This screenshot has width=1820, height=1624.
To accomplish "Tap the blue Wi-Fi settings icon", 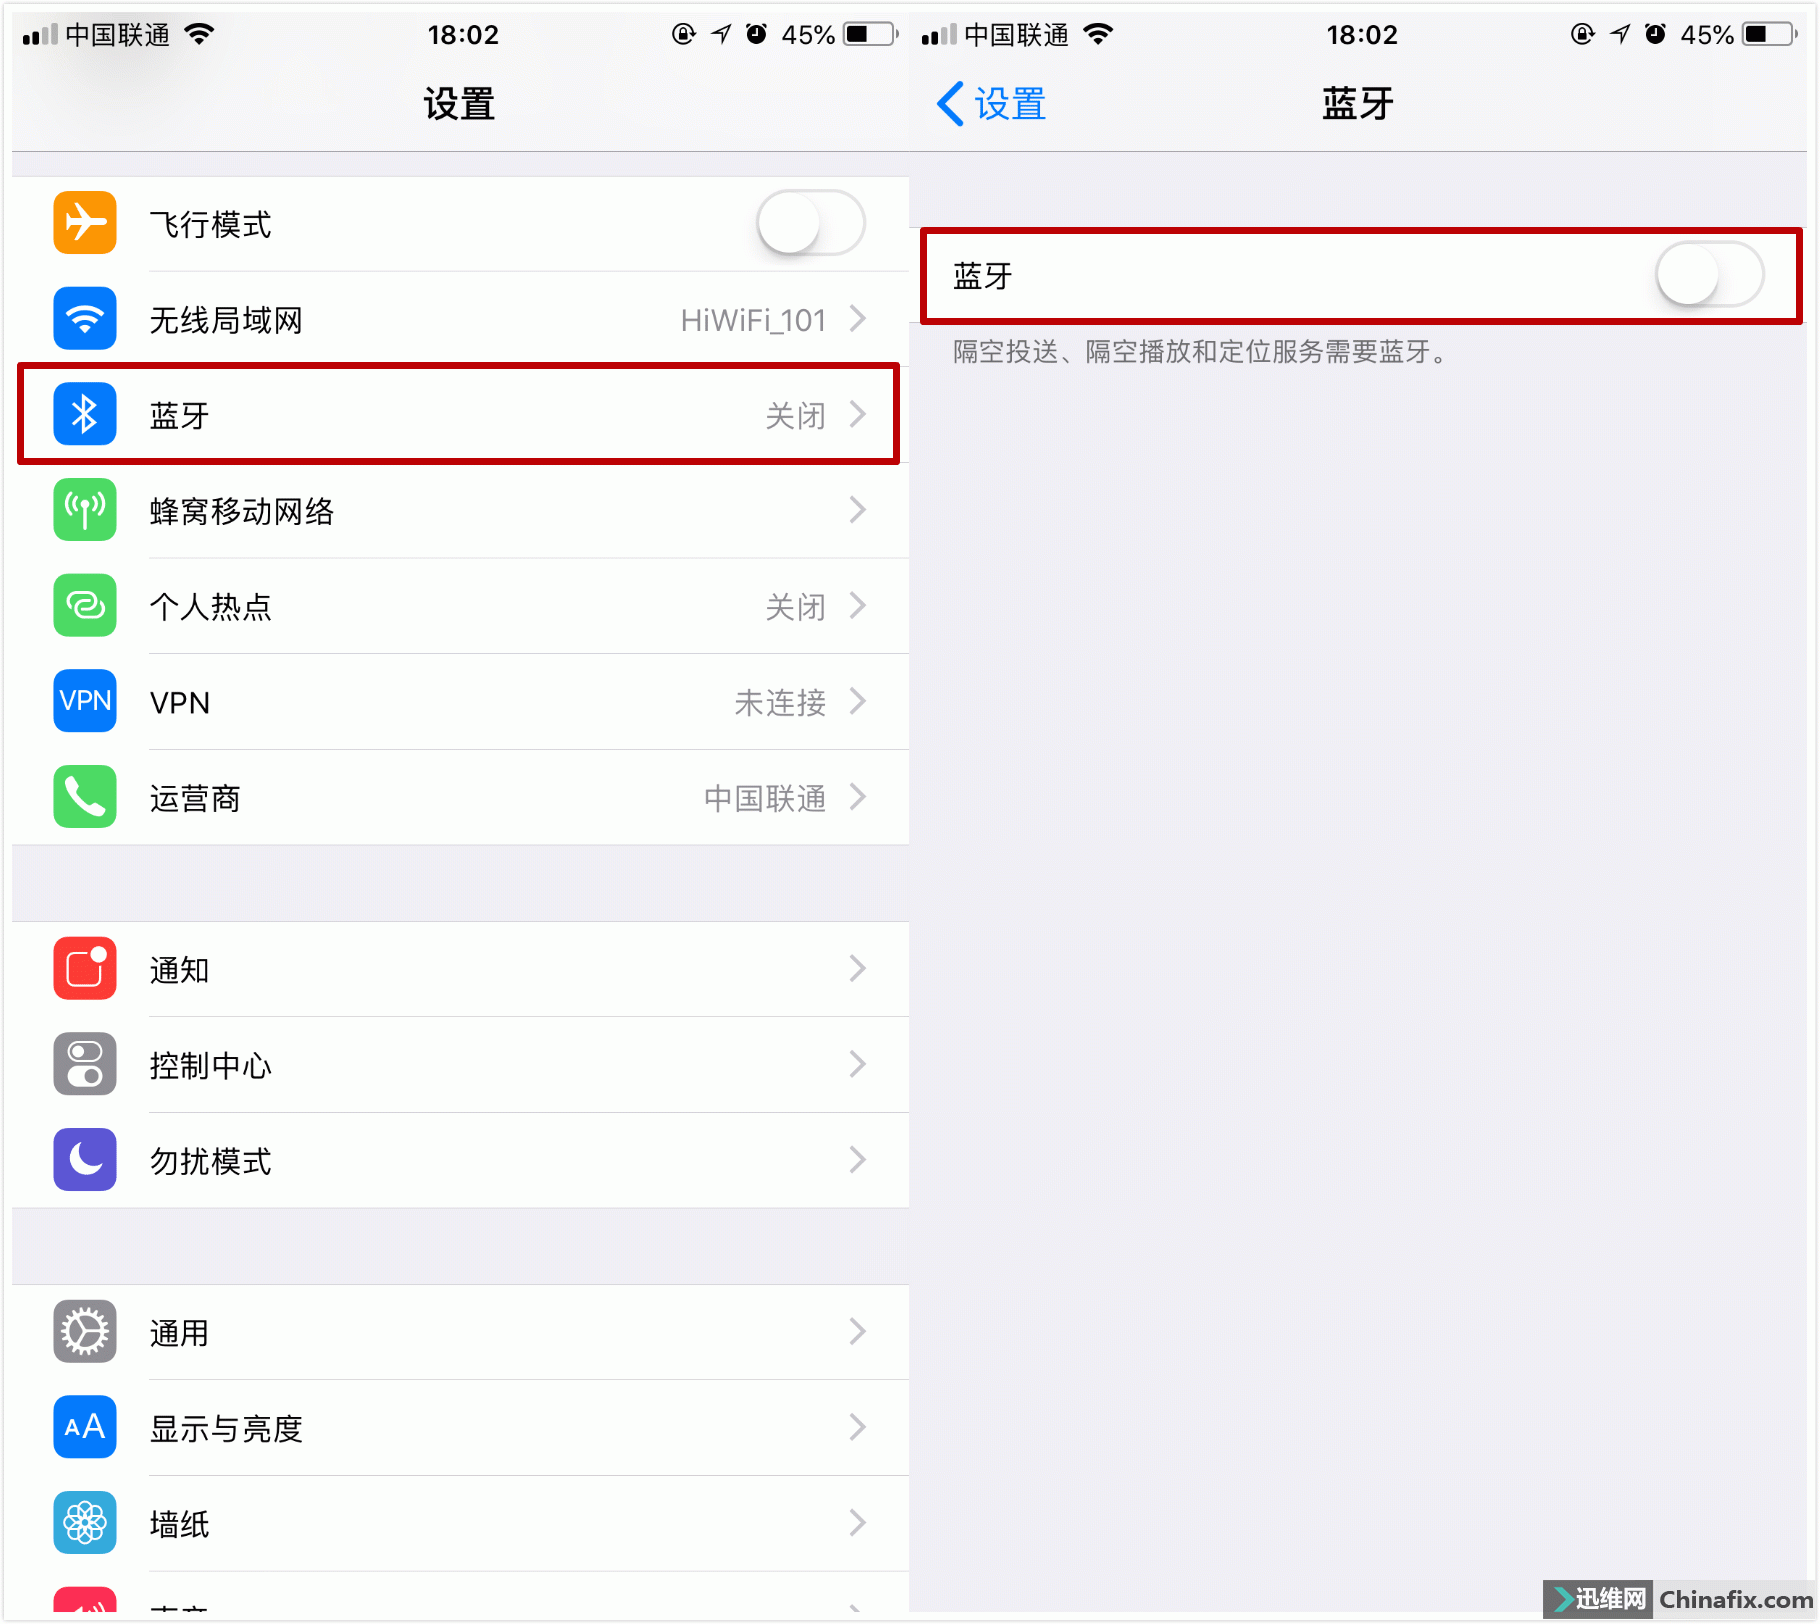I will point(85,319).
